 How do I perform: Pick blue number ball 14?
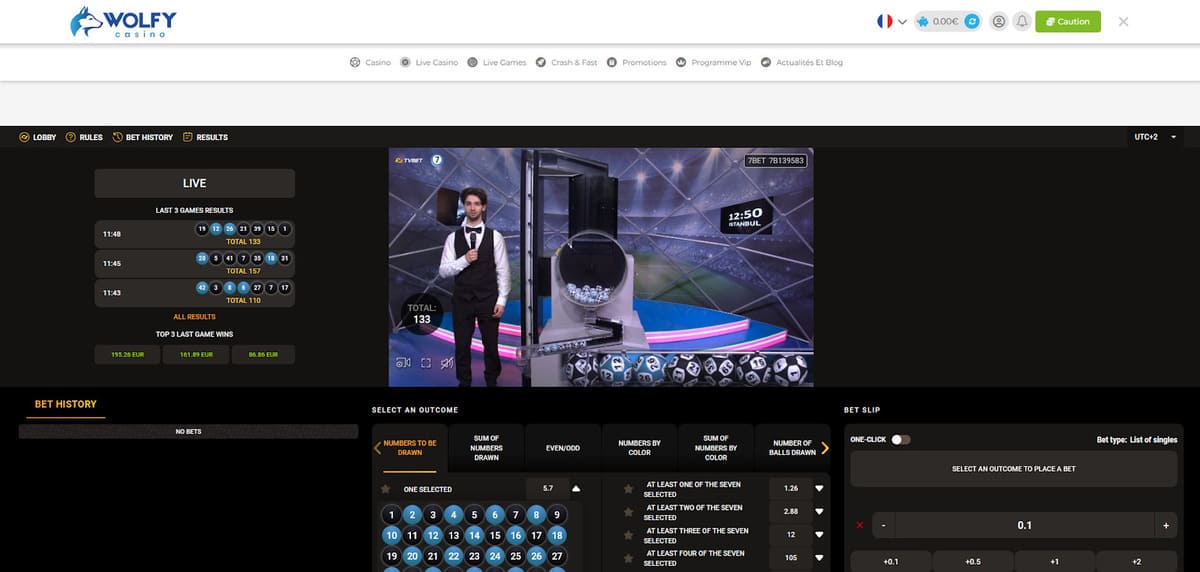(x=474, y=536)
